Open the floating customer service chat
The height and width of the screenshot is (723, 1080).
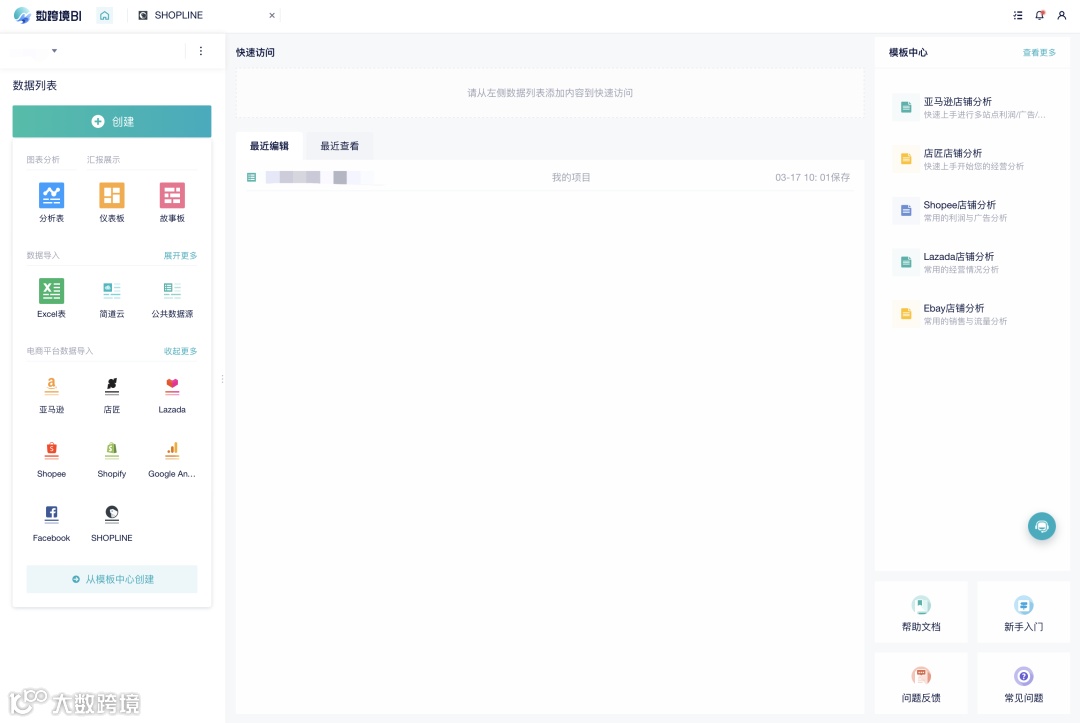[1041, 526]
